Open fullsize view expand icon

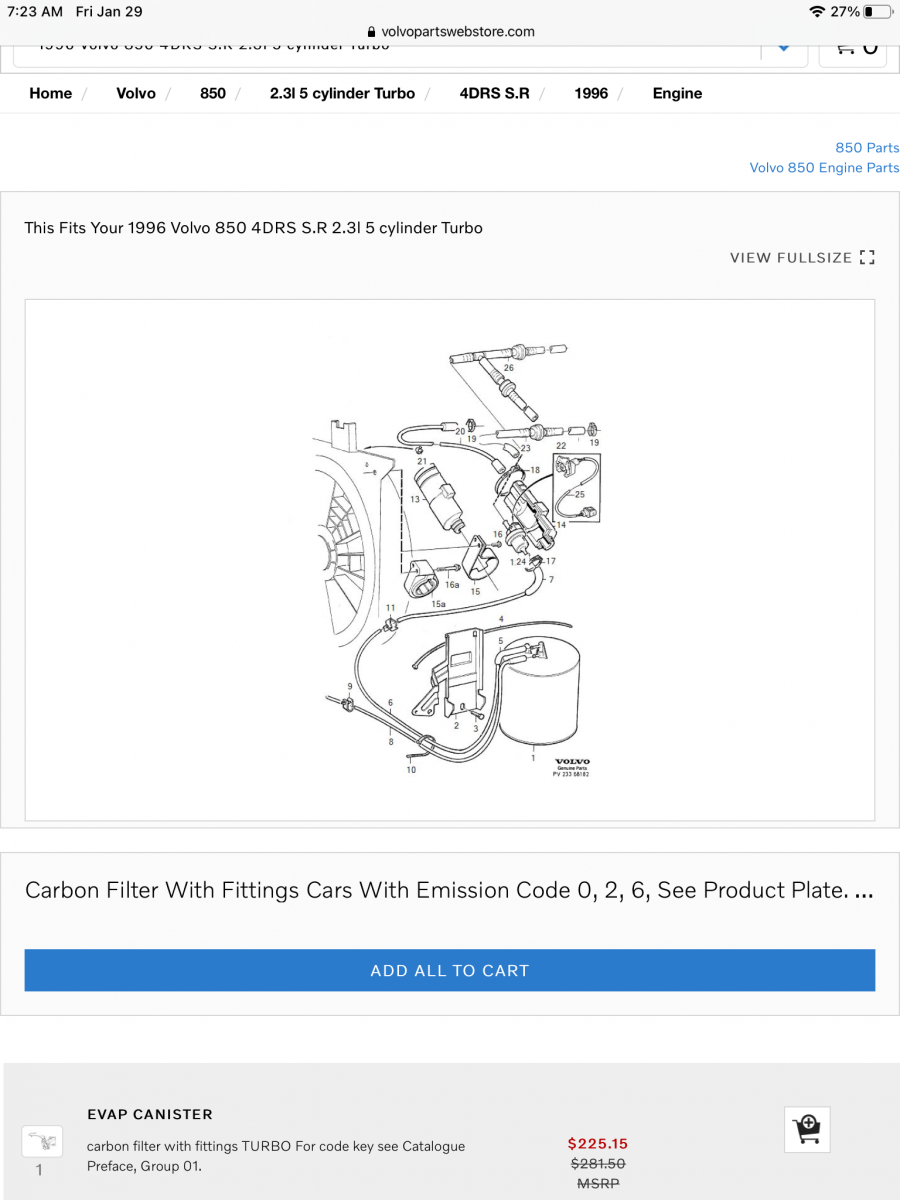pyautogui.click(x=867, y=258)
